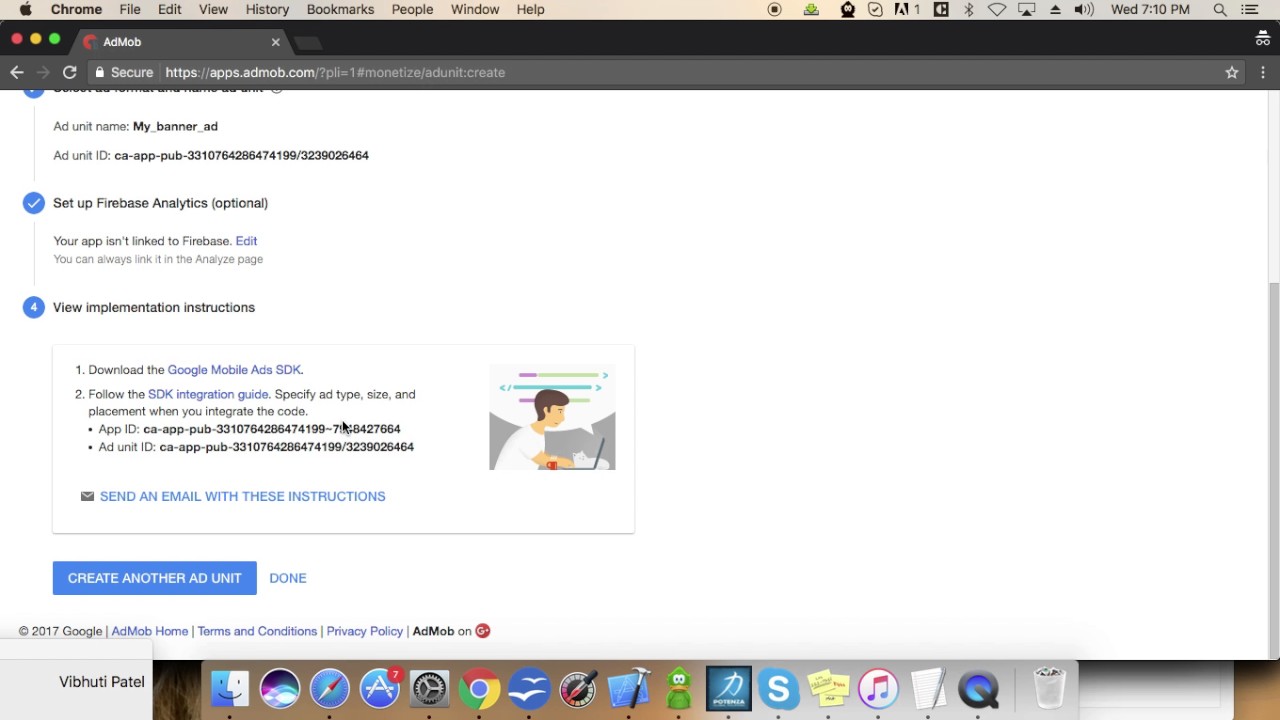Viewport: 1280px width, 720px height.
Task: Open Stickies from the dock
Action: point(828,688)
